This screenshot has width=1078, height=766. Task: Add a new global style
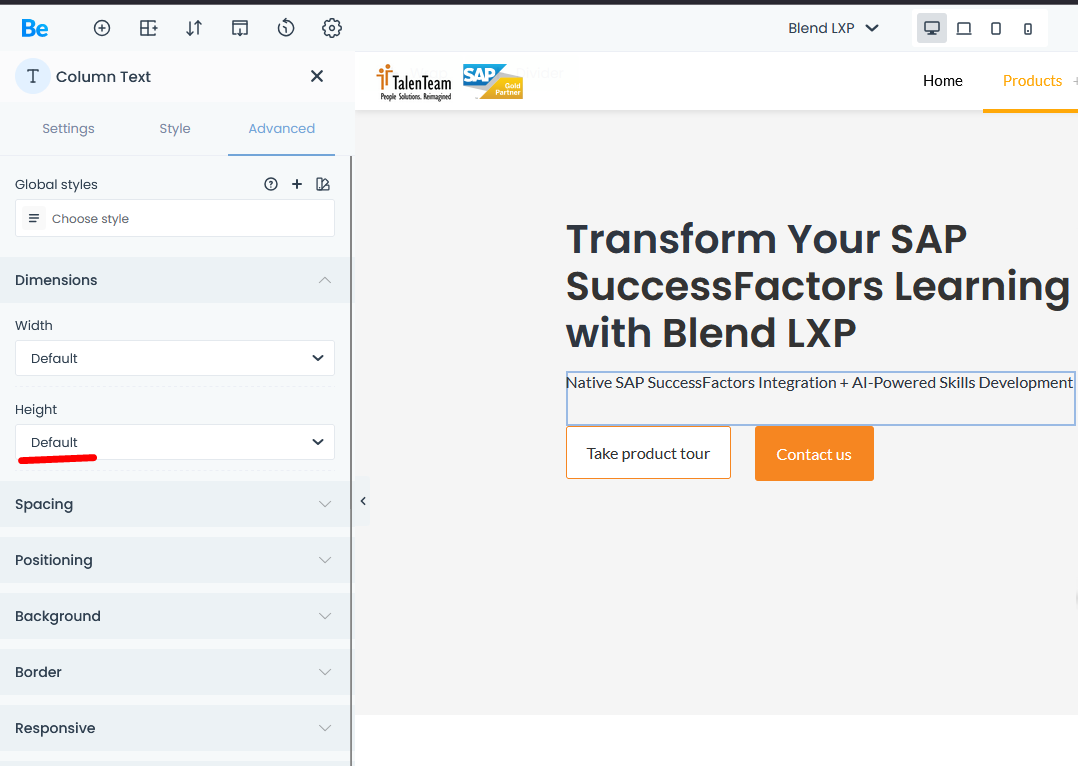(297, 184)
